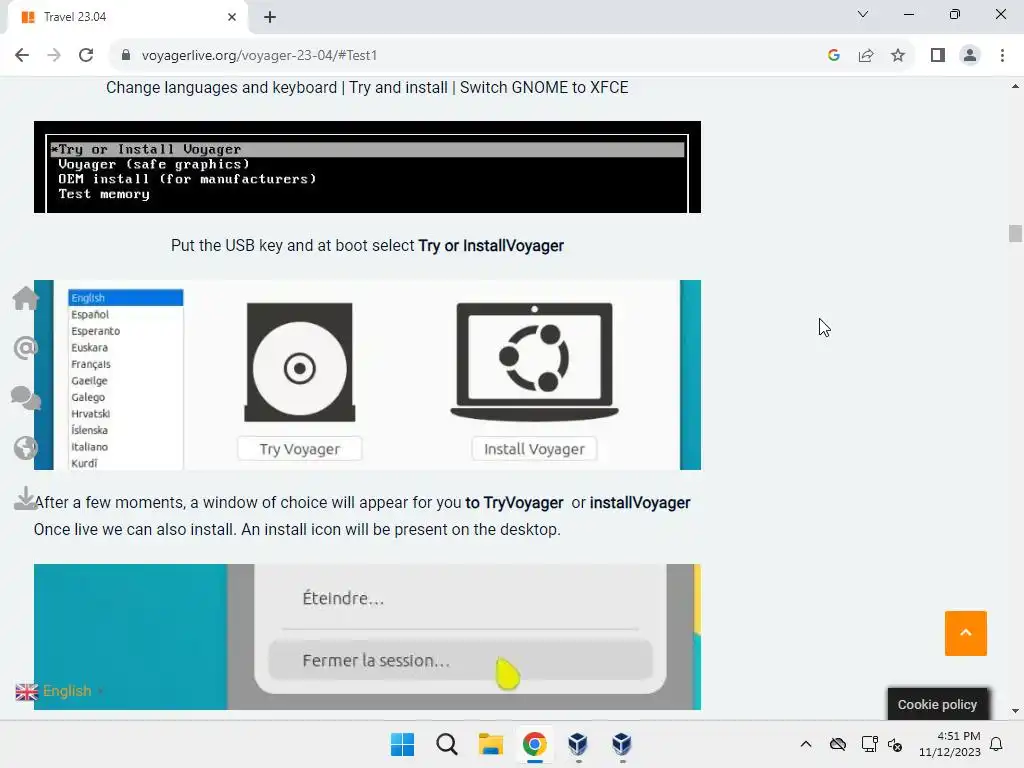Open the tab search chevron
Screen dimensions: 1024x768
coord(863,14)
